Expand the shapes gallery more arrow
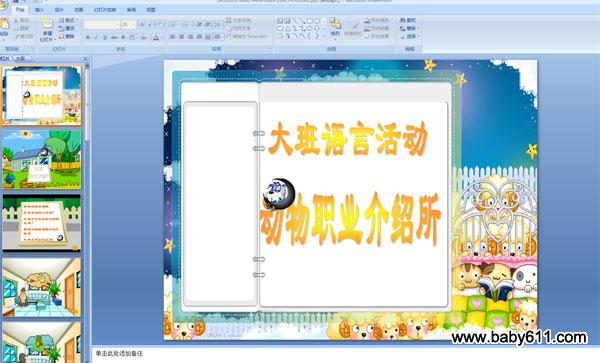The image size is (600, 363). [324, 36]
